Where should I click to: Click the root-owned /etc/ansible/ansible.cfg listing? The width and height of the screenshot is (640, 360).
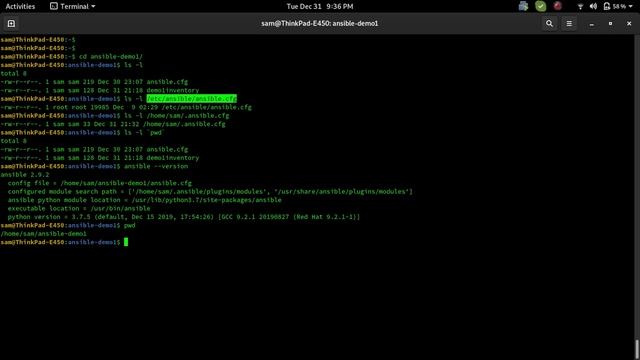pyautogui.click(x=126, y=107)
